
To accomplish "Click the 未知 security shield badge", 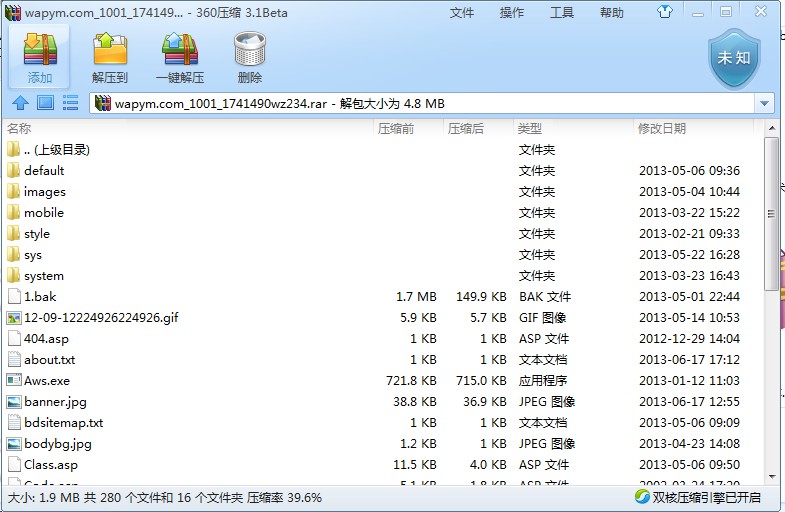I will [734, 57].
